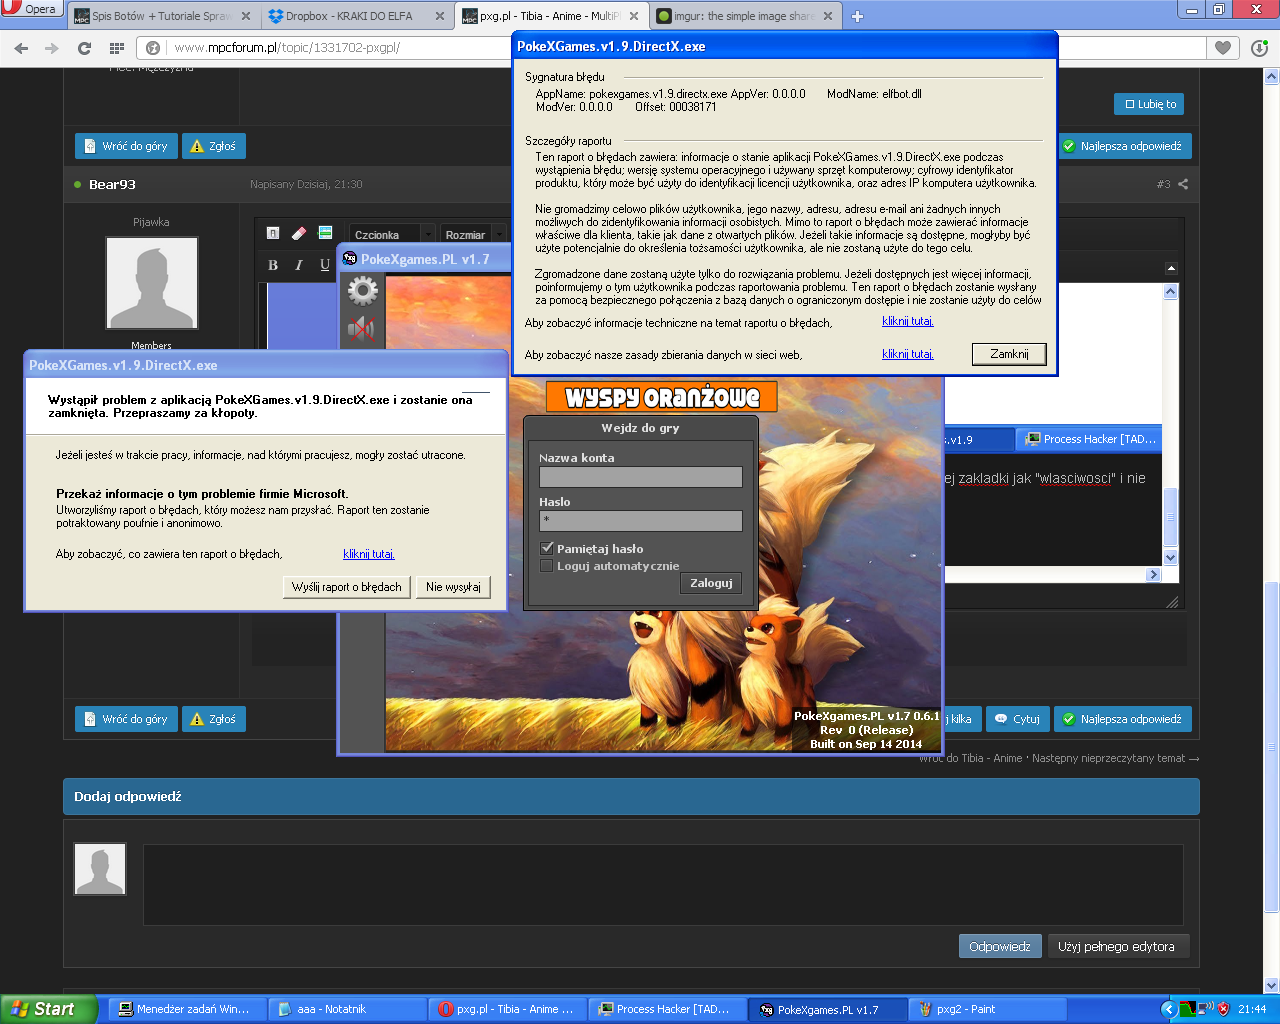The image size is (1280, 1024).
Task: Click Użyj pełnego edytora button
Action: point(1118,946)
